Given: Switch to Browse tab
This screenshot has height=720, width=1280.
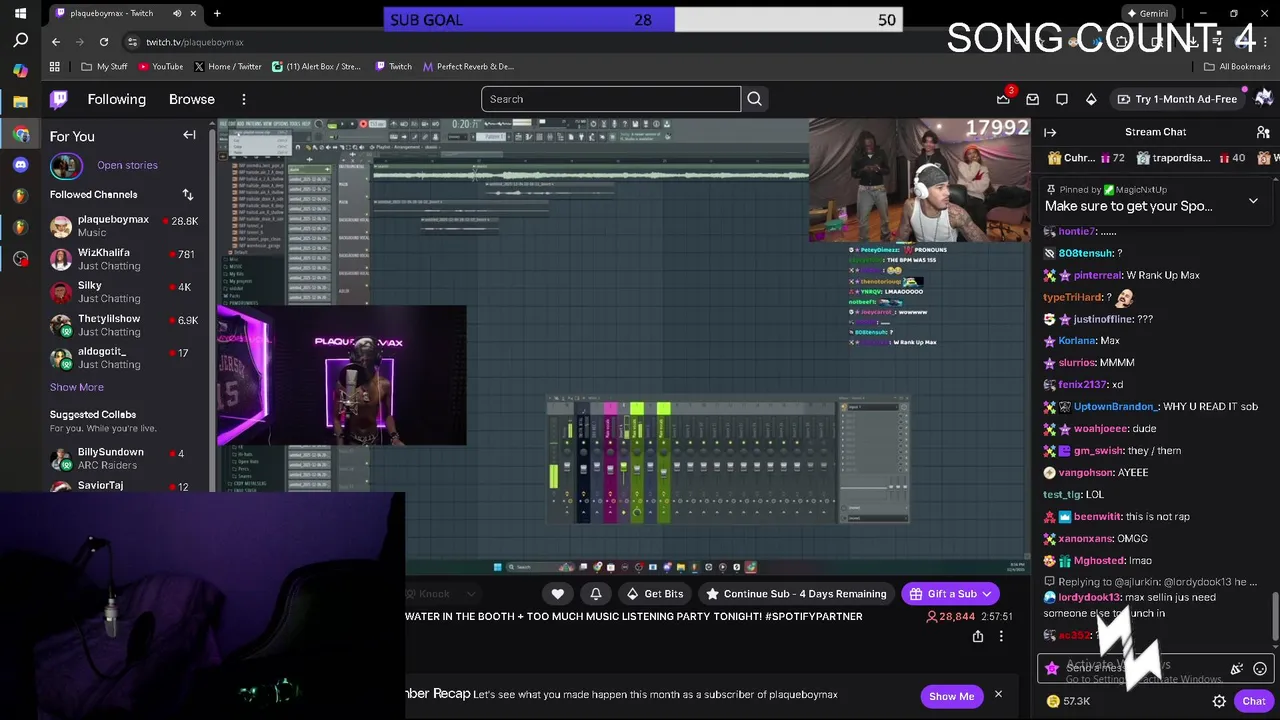Looking at the screenshot, I should (x=192, y=99).
